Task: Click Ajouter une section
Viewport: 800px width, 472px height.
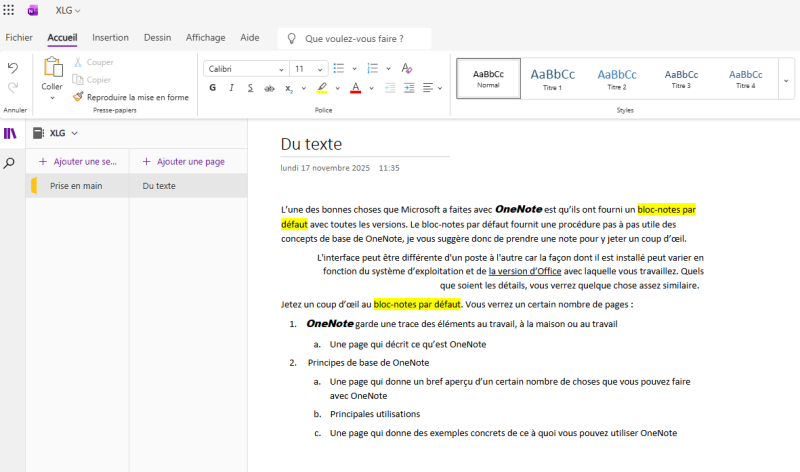Action: coord(78,161)
